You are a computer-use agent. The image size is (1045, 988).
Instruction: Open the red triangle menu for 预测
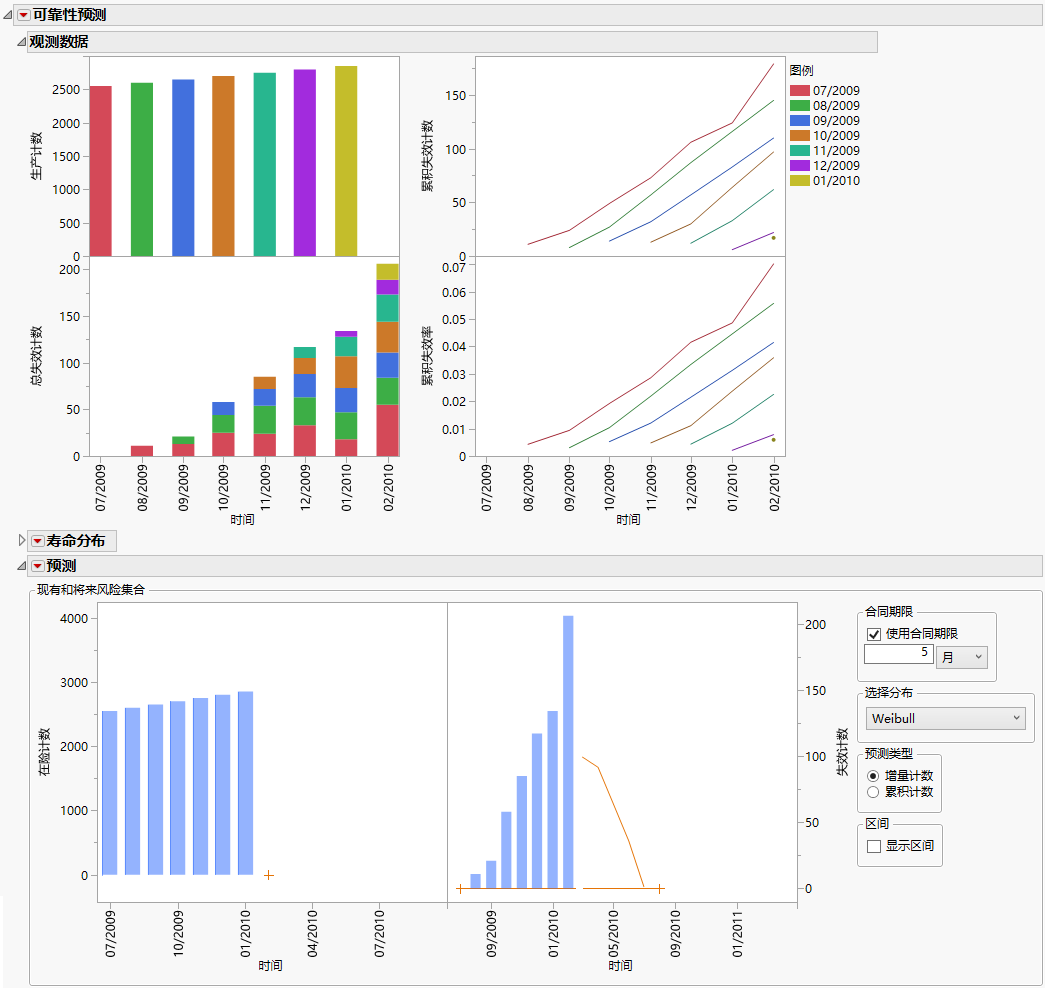click(37, 565)
